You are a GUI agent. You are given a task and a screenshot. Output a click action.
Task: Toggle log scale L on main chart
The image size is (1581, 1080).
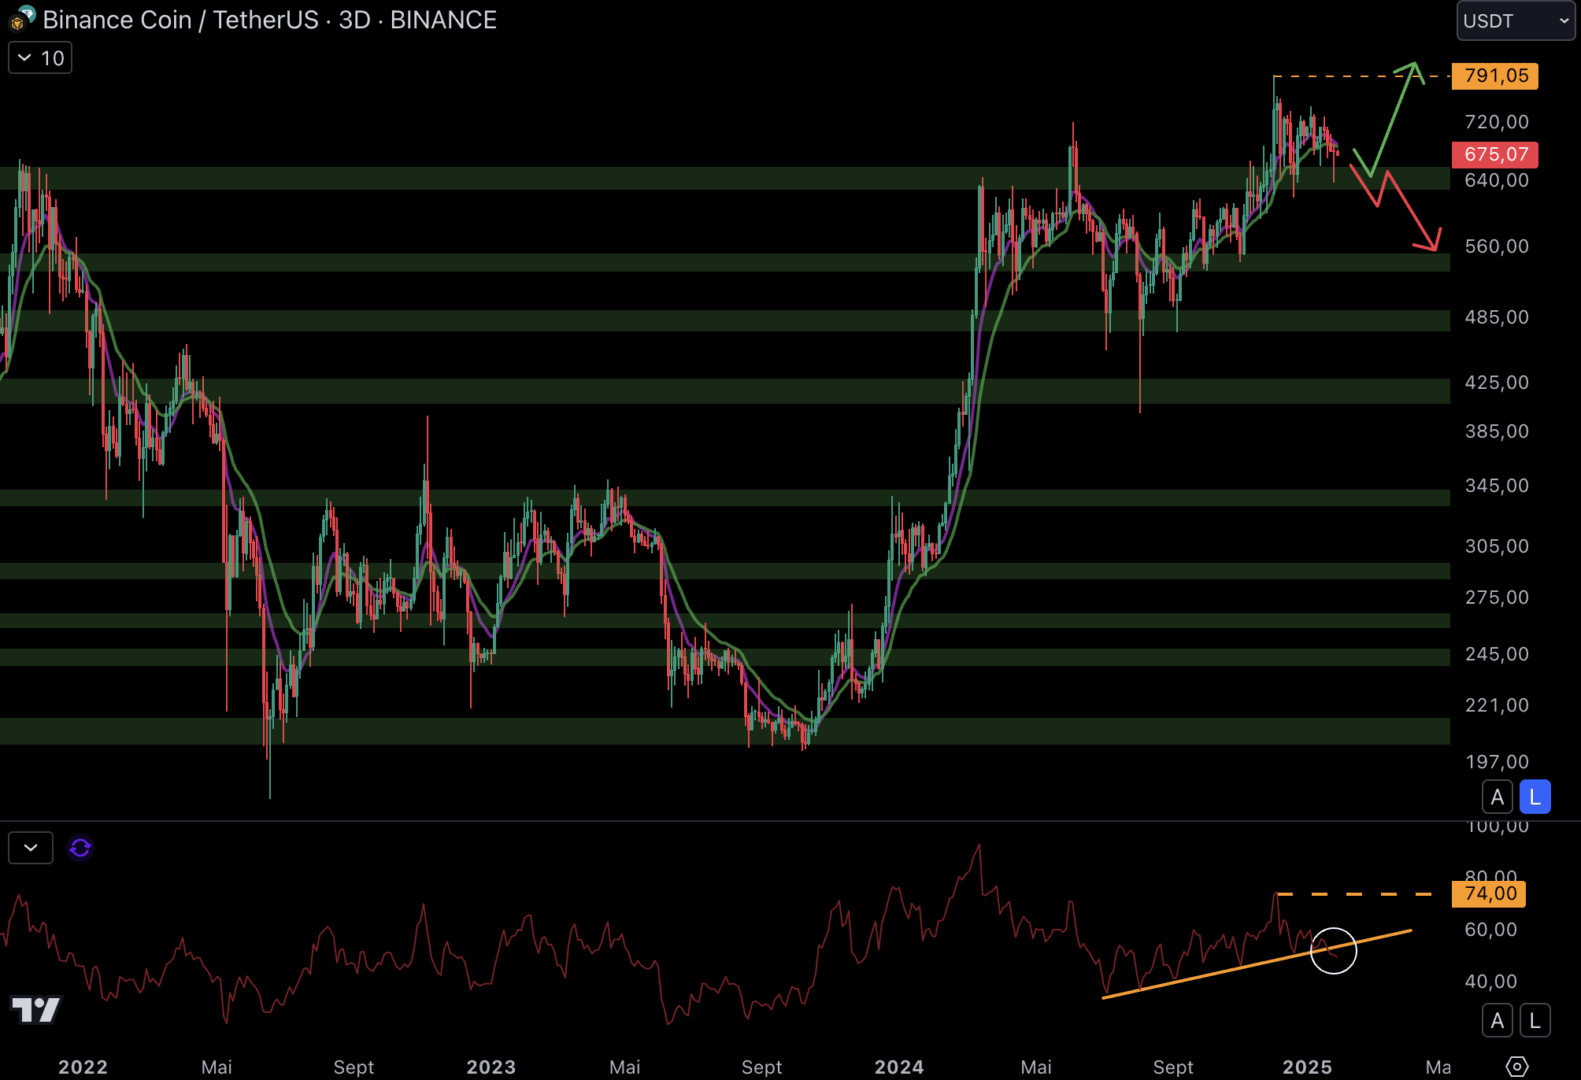pyautogui.click(x=1534, y=797)
